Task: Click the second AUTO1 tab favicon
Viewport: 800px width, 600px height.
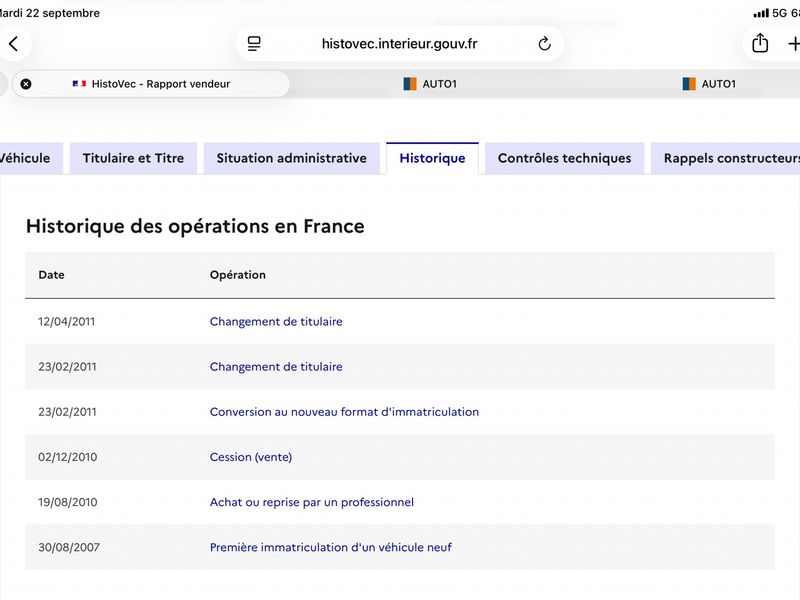Action: click(x=689, y=84)
